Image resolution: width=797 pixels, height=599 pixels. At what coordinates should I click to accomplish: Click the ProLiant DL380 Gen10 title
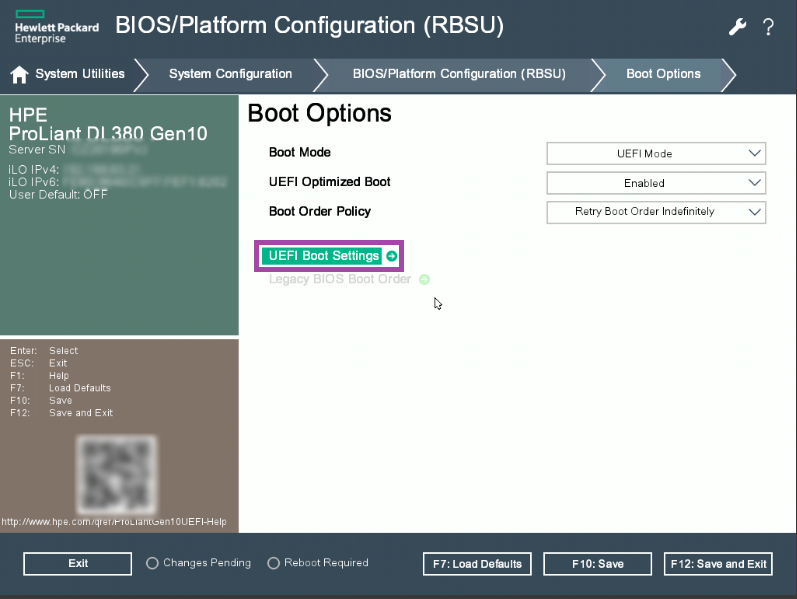(108, 134)
